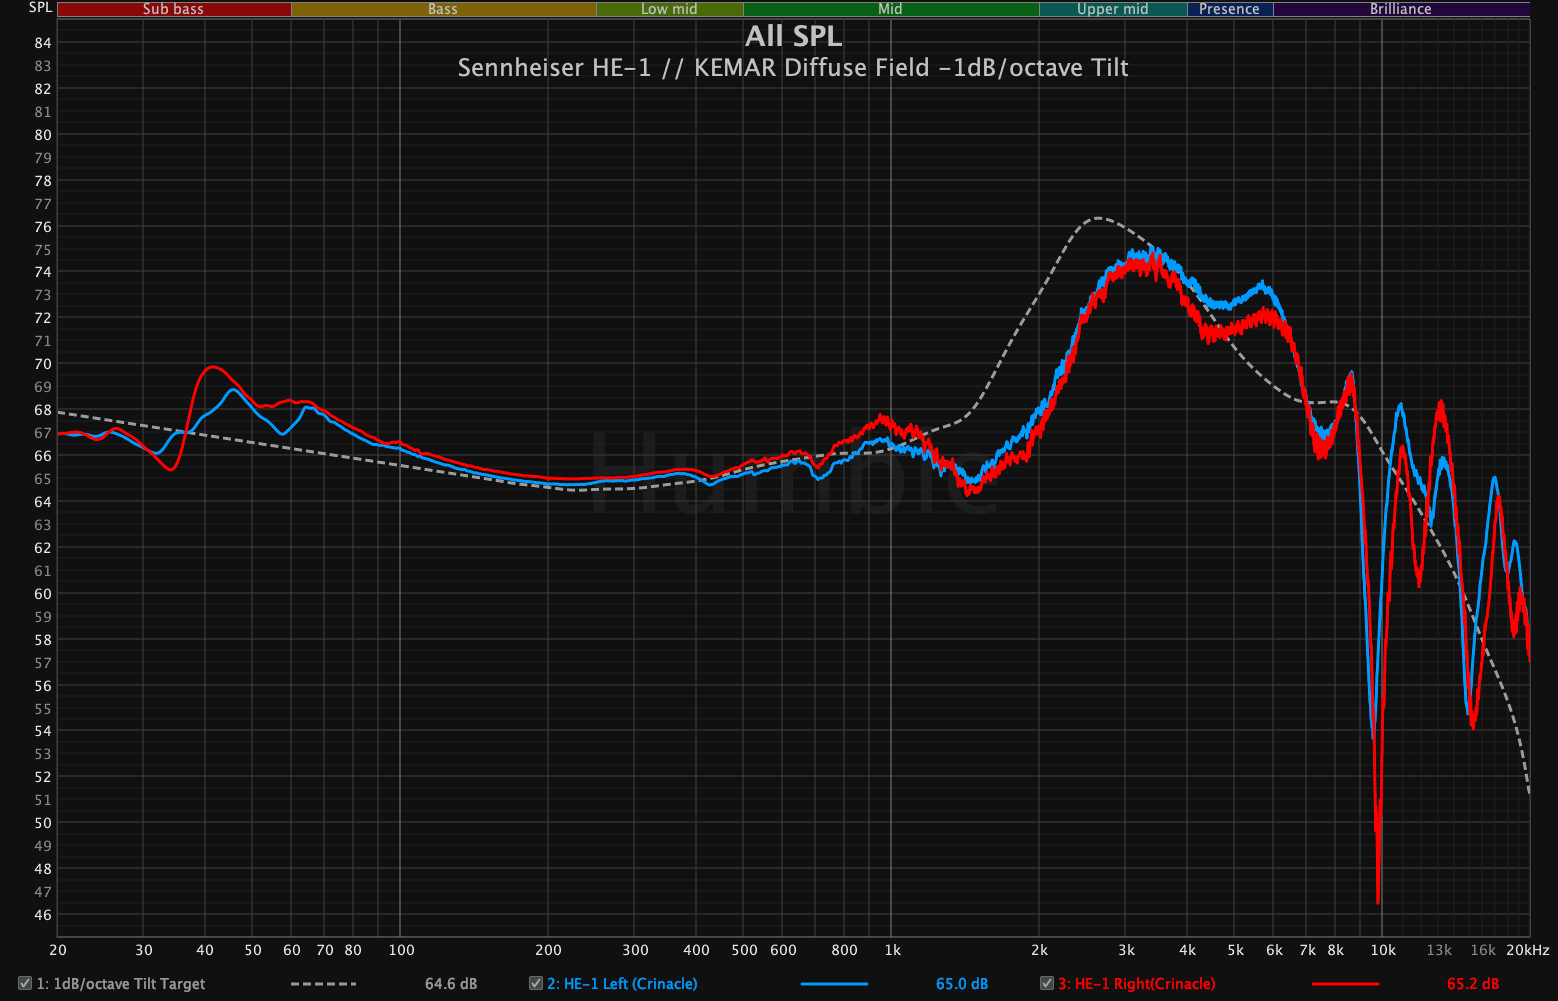Click the Brilliance band label
The width and height of the screenshot is (1558, 1001).
coord(1400,9)
